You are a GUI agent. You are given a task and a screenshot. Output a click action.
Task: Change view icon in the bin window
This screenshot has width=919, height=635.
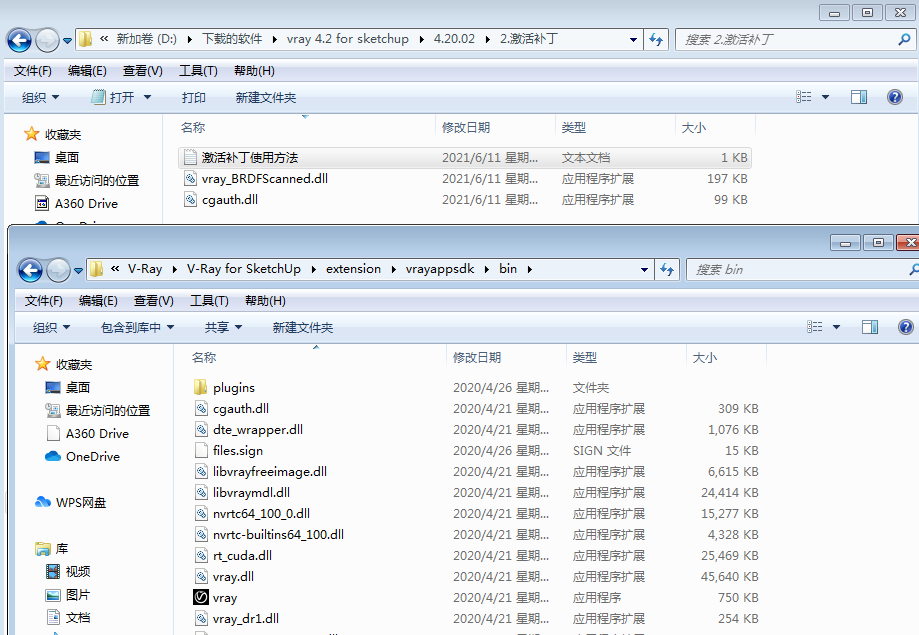815,327
